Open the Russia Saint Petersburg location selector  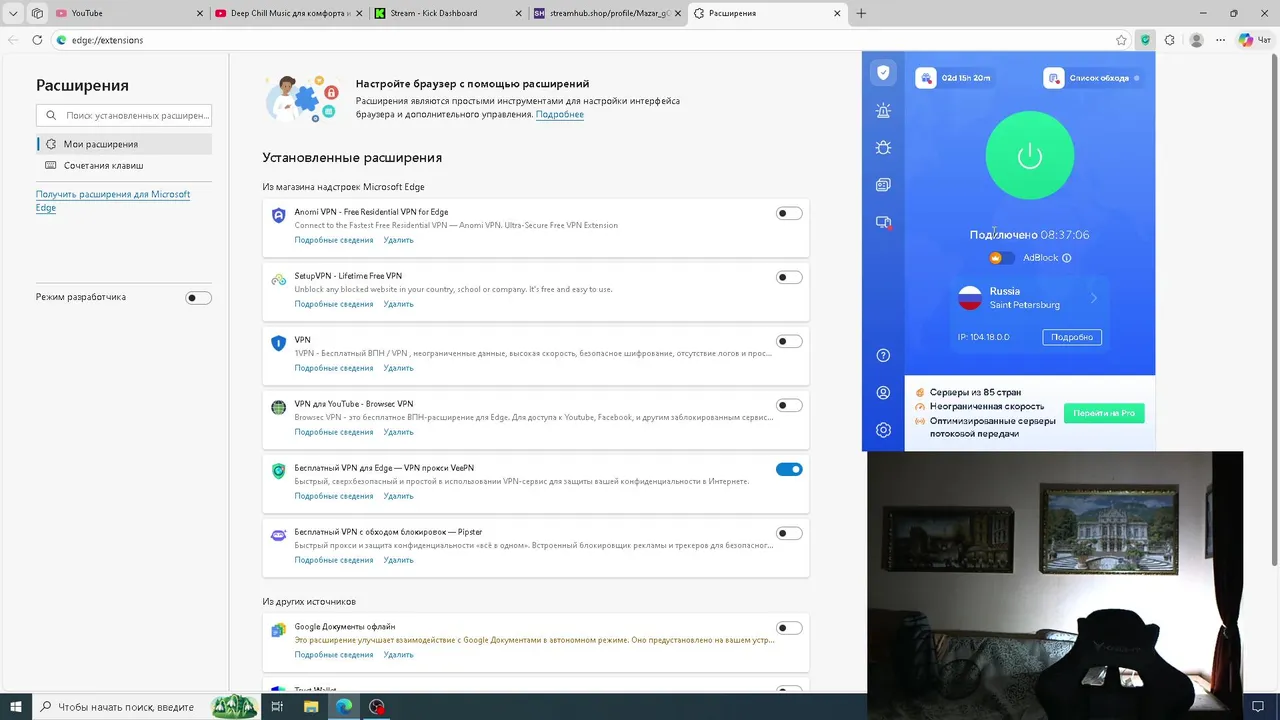coord(1028,297)
